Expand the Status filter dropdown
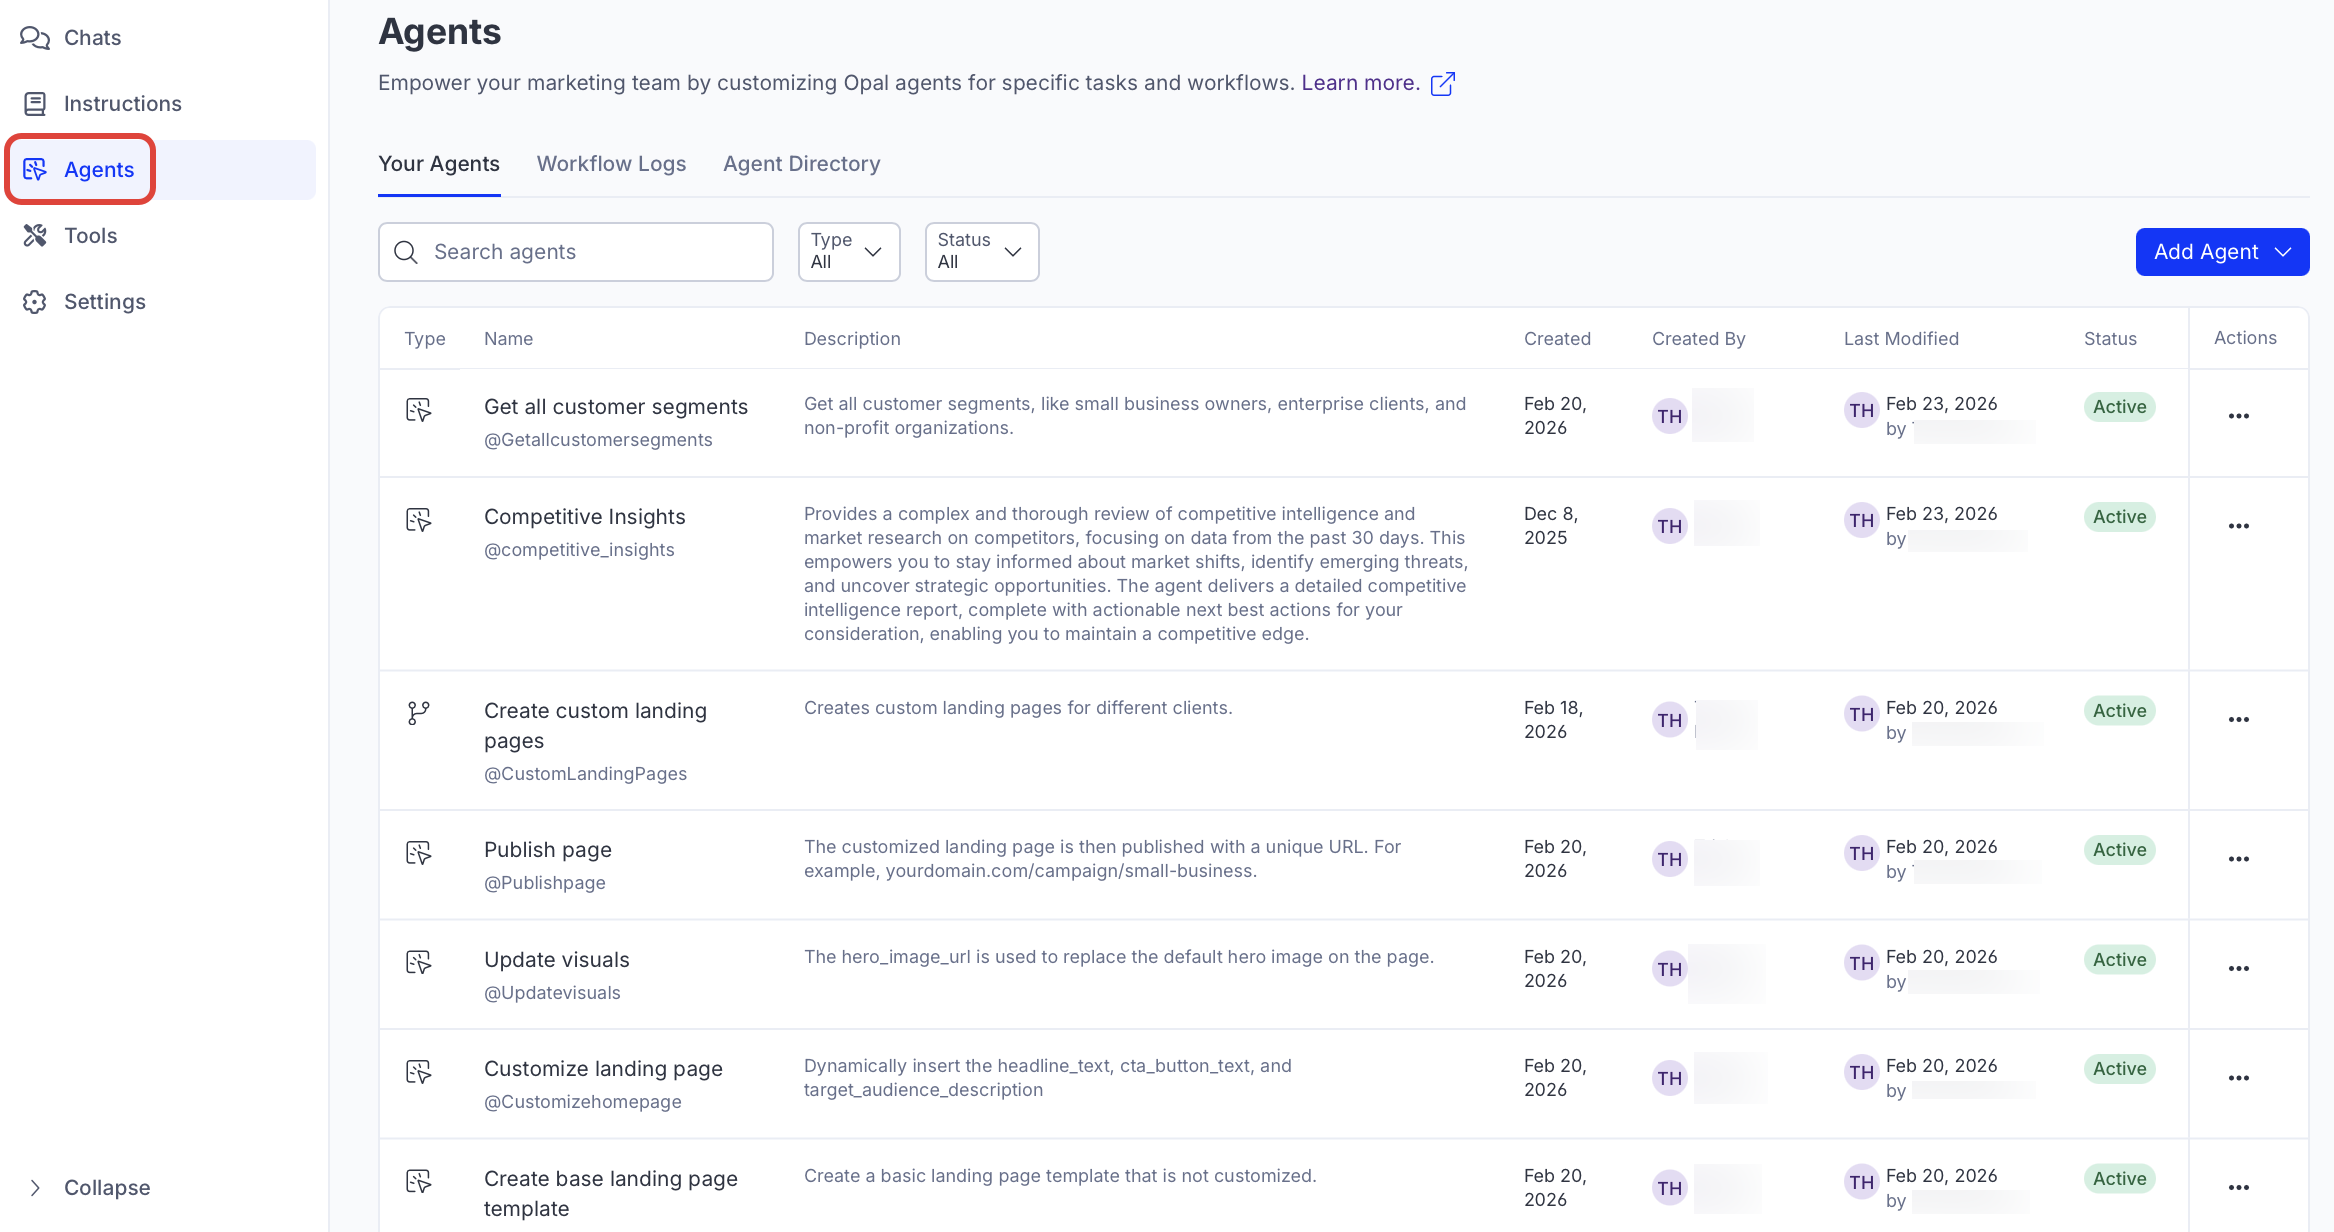 click(x=981, y=252)
